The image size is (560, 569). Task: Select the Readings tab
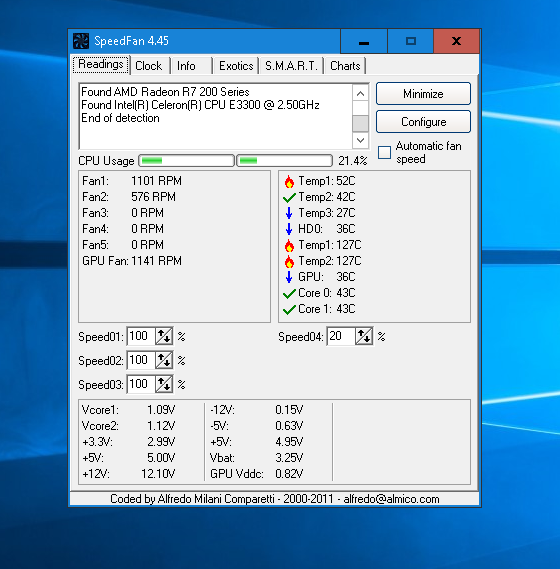tap(101, 65)
